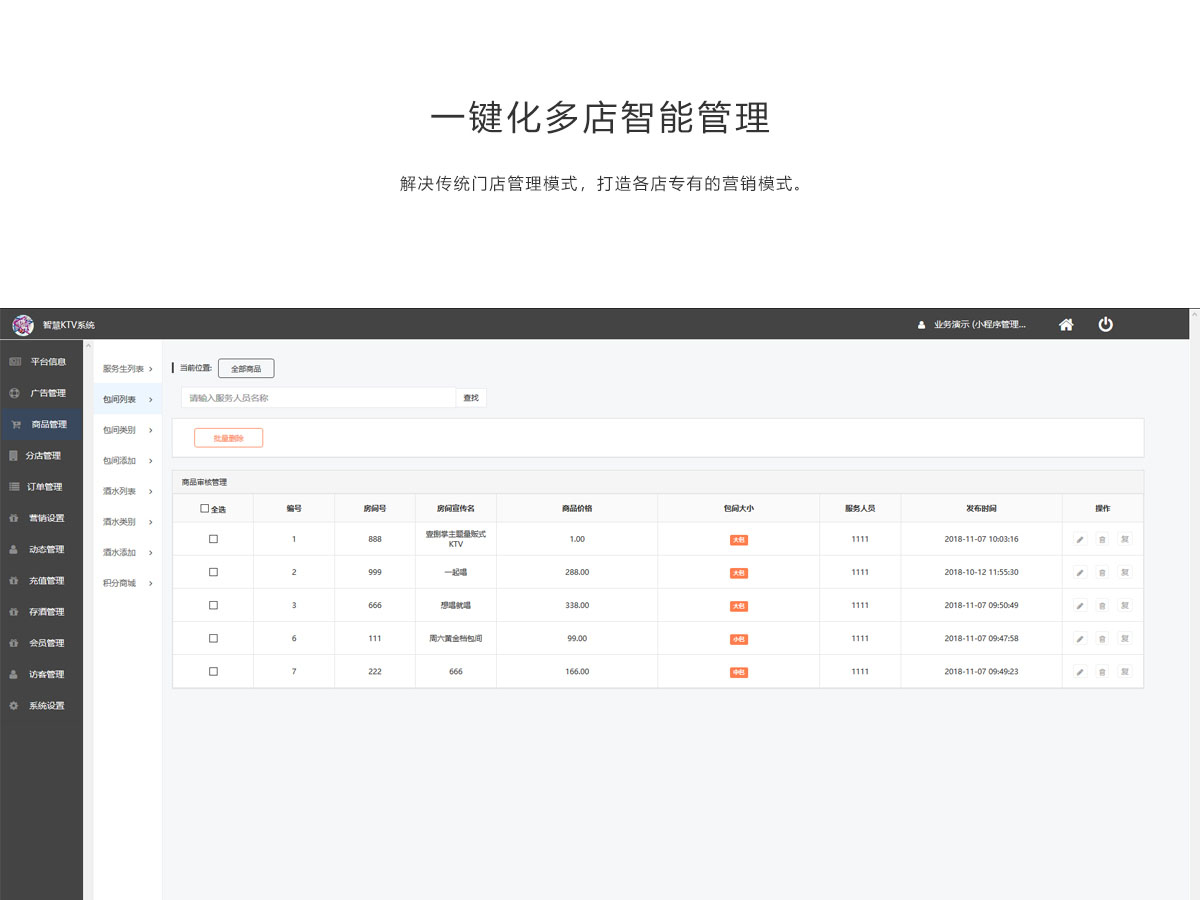Click the right-side vertical page scrollbar
The height and width of the screenshot is (900, 1200).
[1194, 604]
